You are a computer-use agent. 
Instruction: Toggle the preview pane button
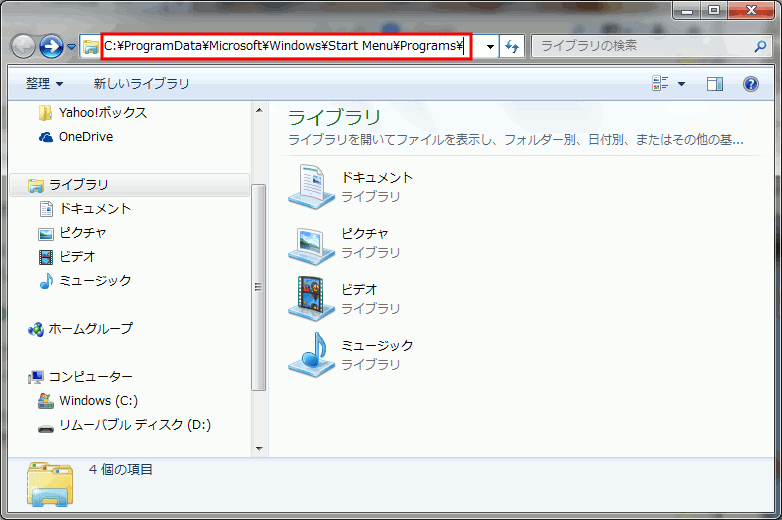coord(714,84)
